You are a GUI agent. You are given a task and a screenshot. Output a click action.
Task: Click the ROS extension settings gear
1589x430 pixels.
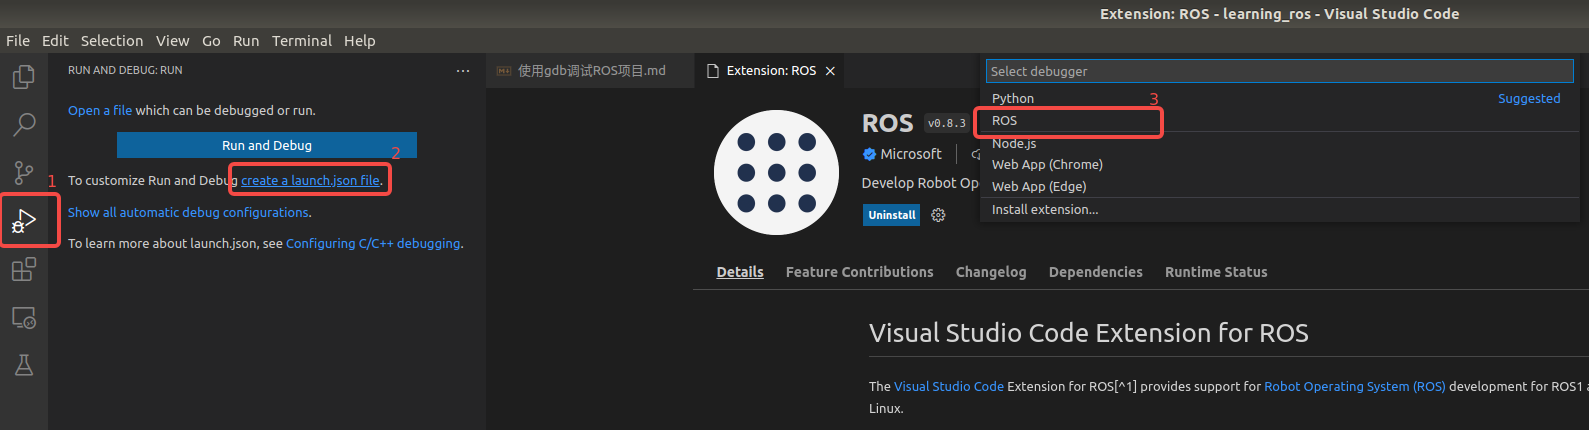(x=938, y=215)
